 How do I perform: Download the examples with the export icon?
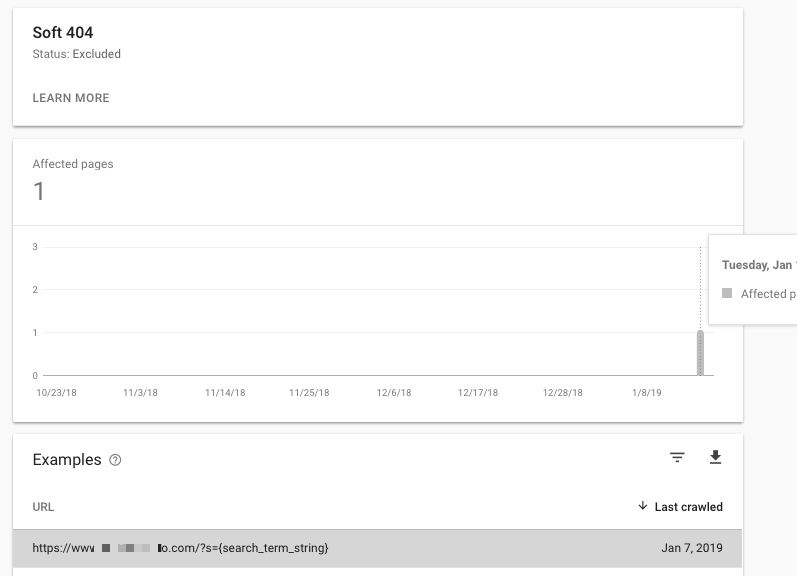pyautogui.click(x=715, y=458)
